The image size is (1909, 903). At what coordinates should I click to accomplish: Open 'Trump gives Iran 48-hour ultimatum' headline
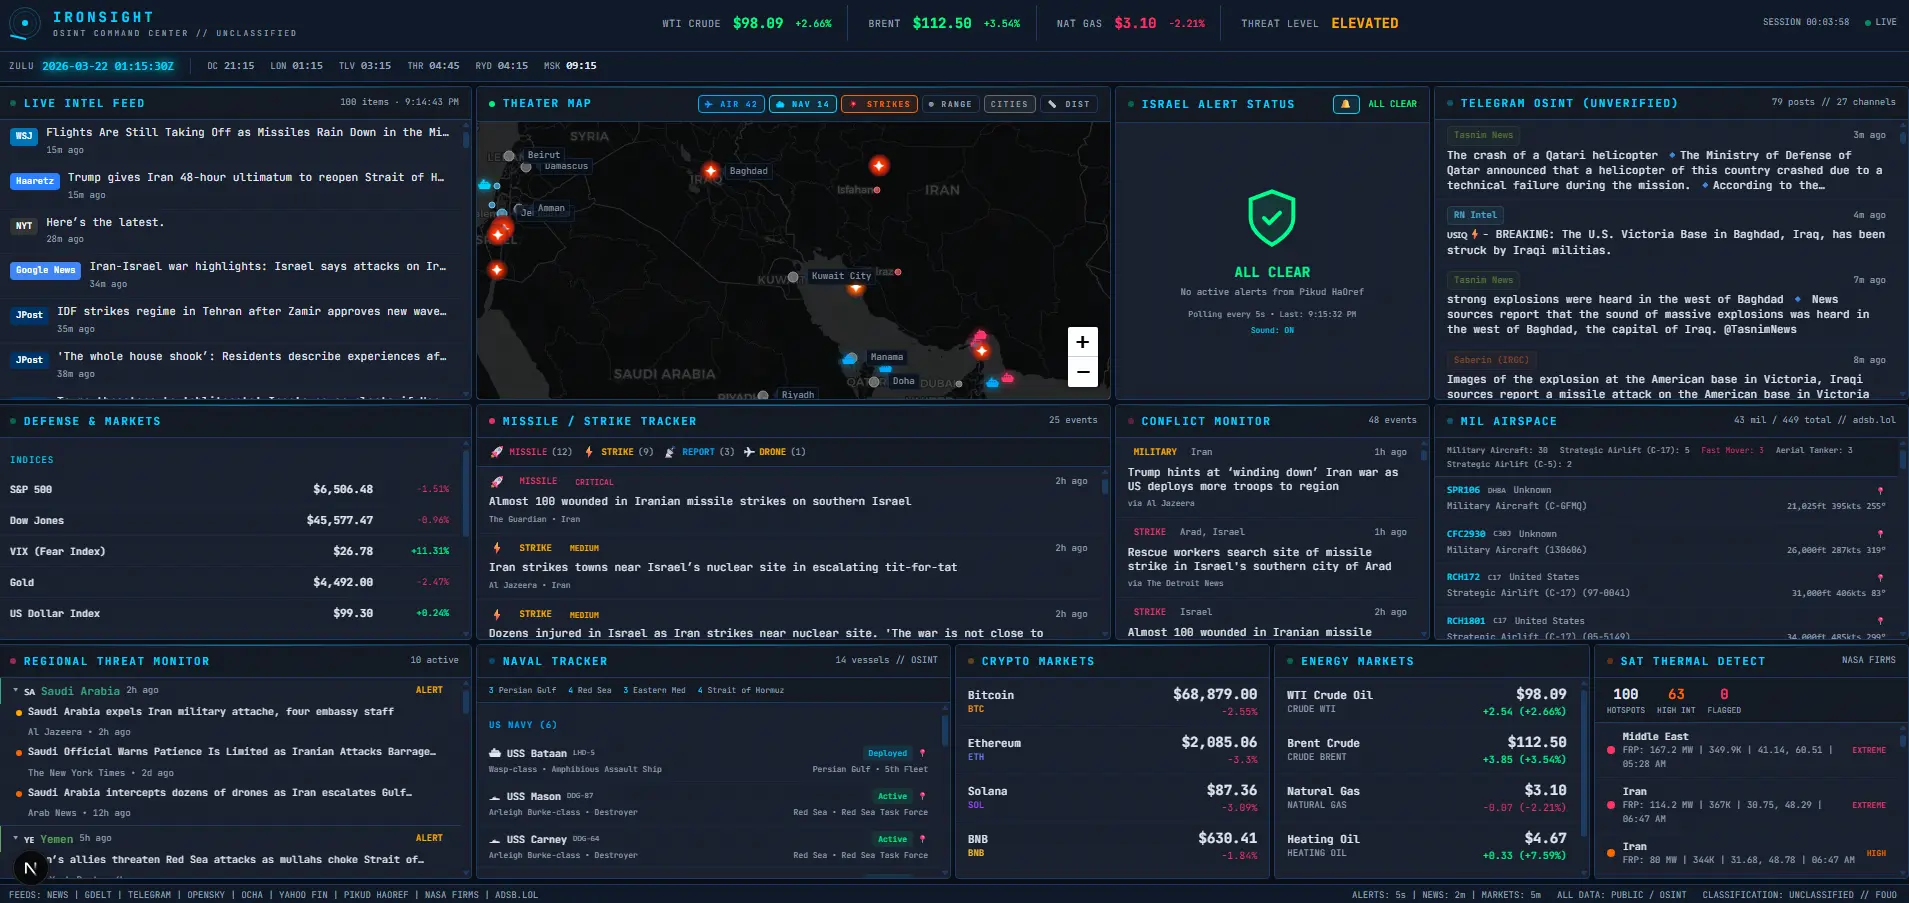[256, 177]
